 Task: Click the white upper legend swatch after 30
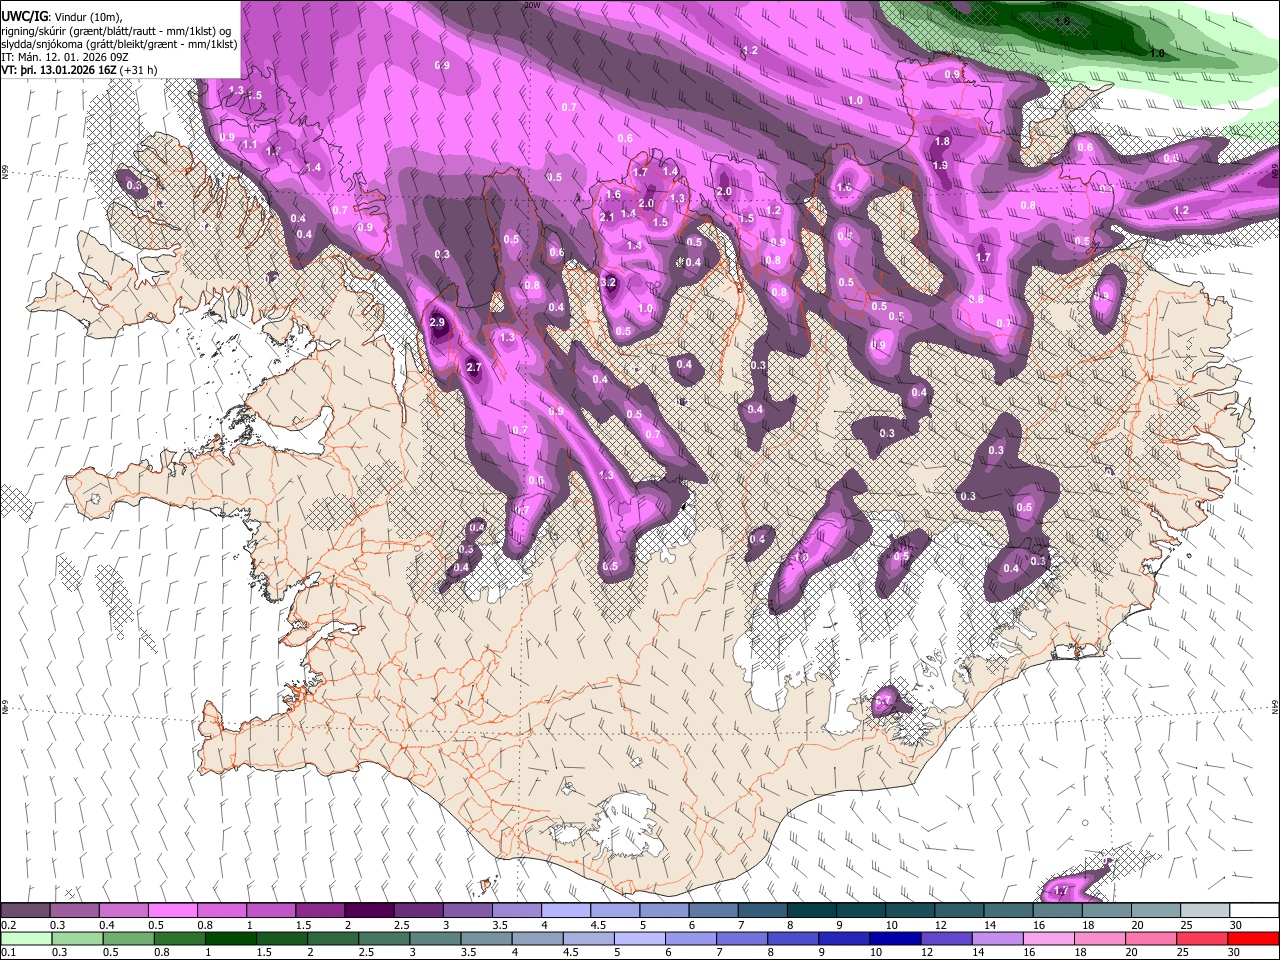coord(1254,911)
